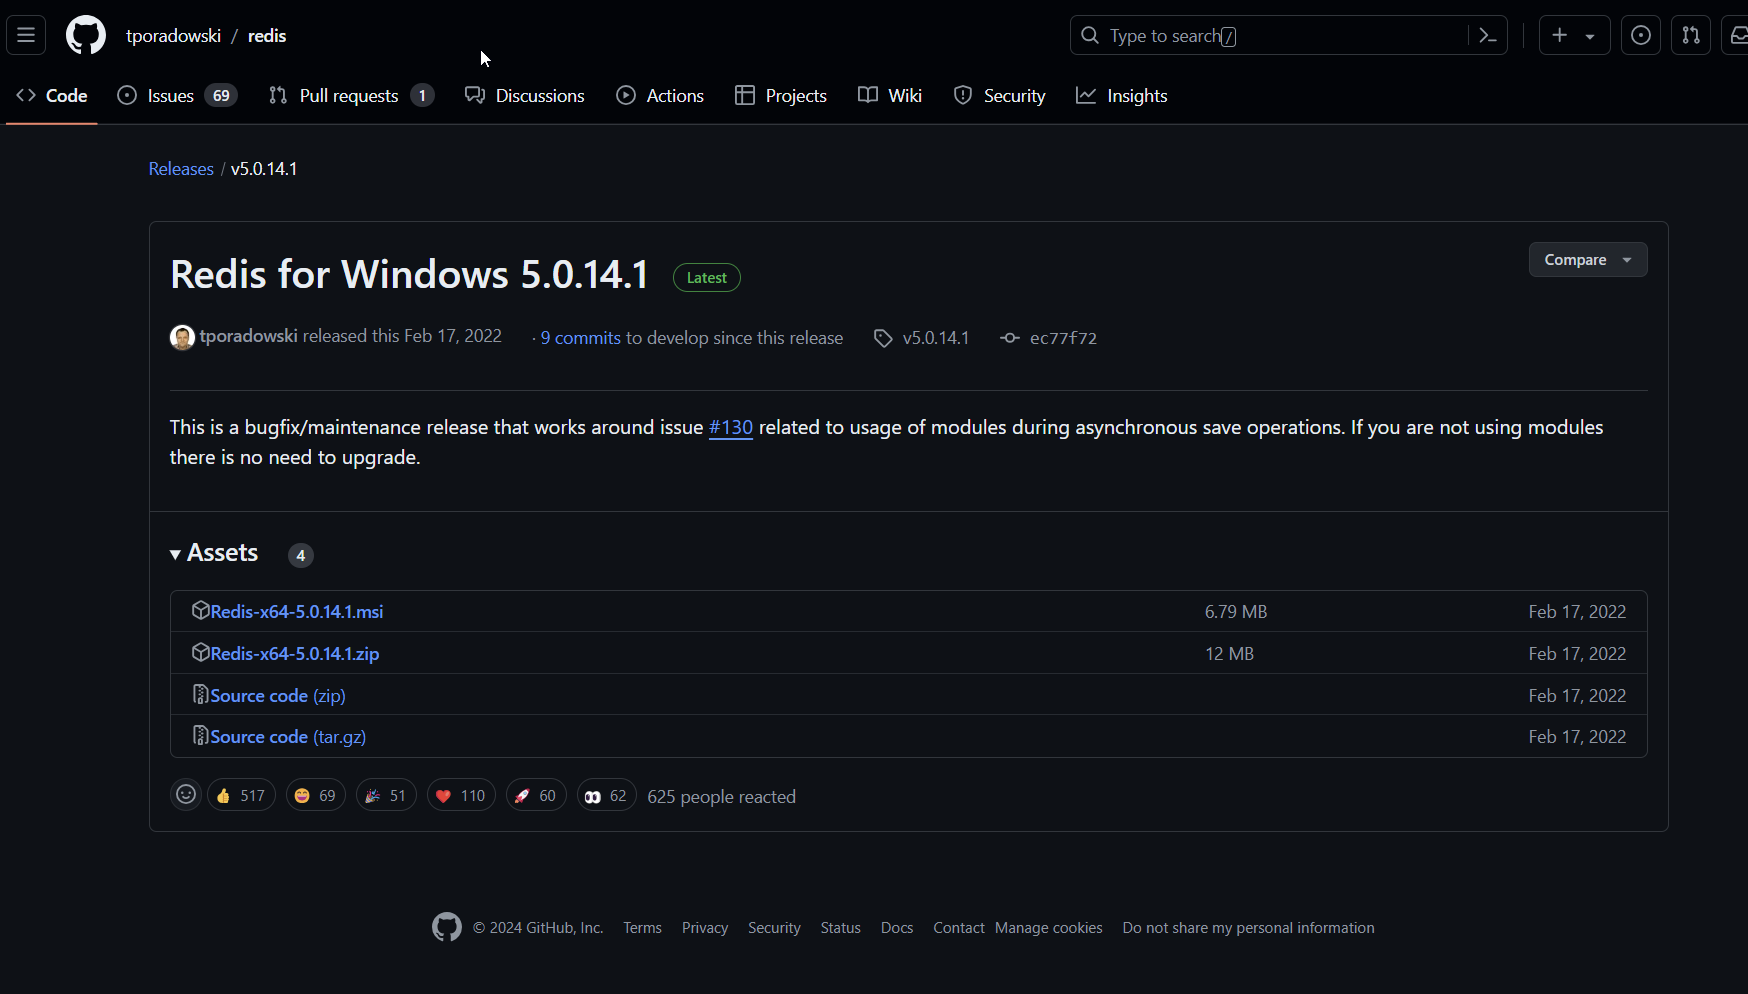The height and width of the screenshot is (994, 1748).
Task: Switch to the Wiki tab
Action: [x=890, y=96]
